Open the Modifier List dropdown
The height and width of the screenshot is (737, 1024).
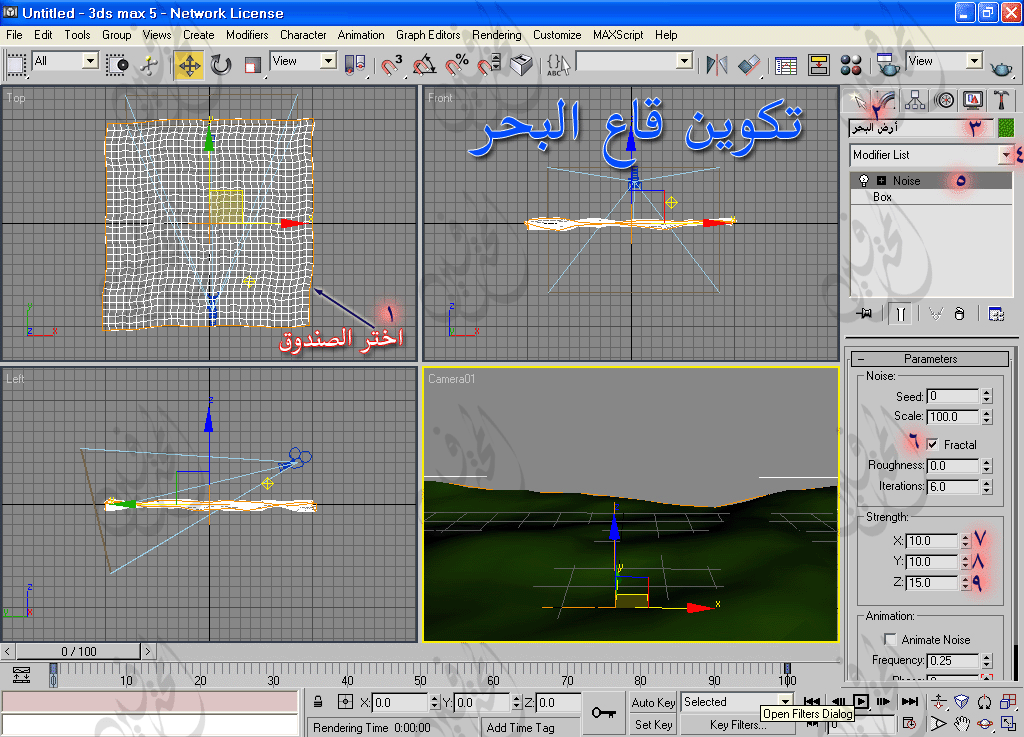pos(1005,155)
